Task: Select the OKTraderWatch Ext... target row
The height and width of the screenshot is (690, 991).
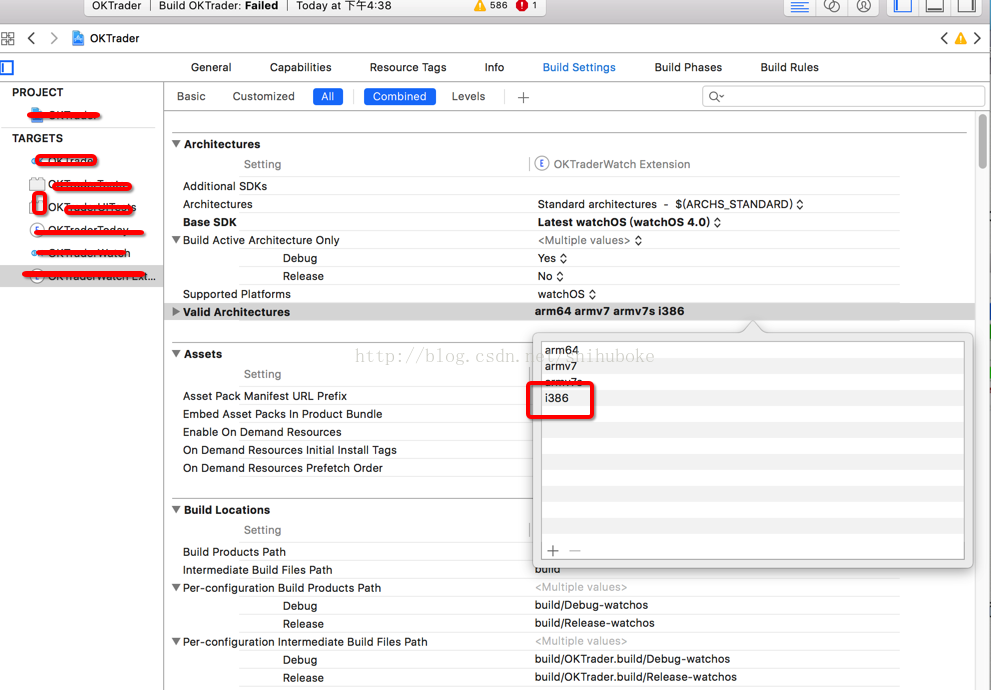Action: [82, 276]
